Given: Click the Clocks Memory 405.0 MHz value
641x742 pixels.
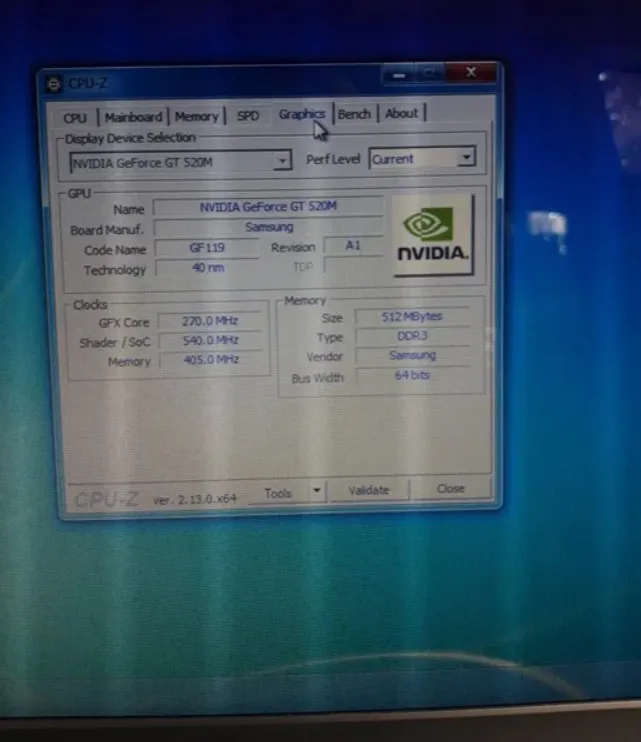Looking at the screenshot, I should click(x=211, y=360).
